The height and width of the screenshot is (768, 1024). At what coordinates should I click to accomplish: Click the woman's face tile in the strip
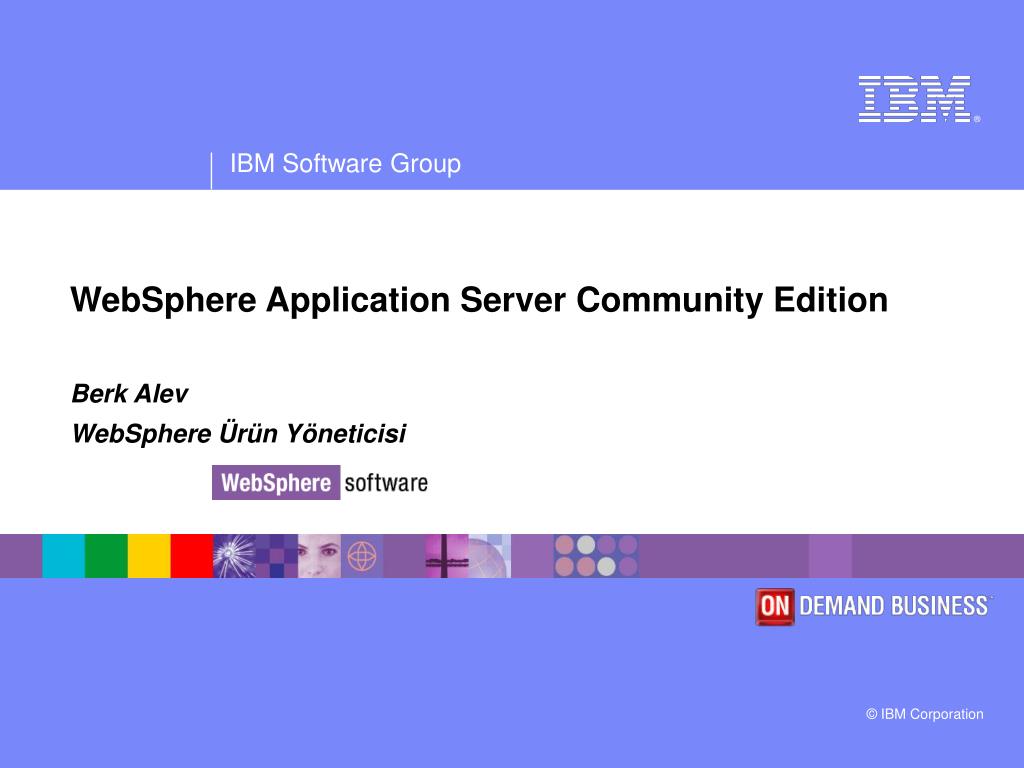[319, 556]
